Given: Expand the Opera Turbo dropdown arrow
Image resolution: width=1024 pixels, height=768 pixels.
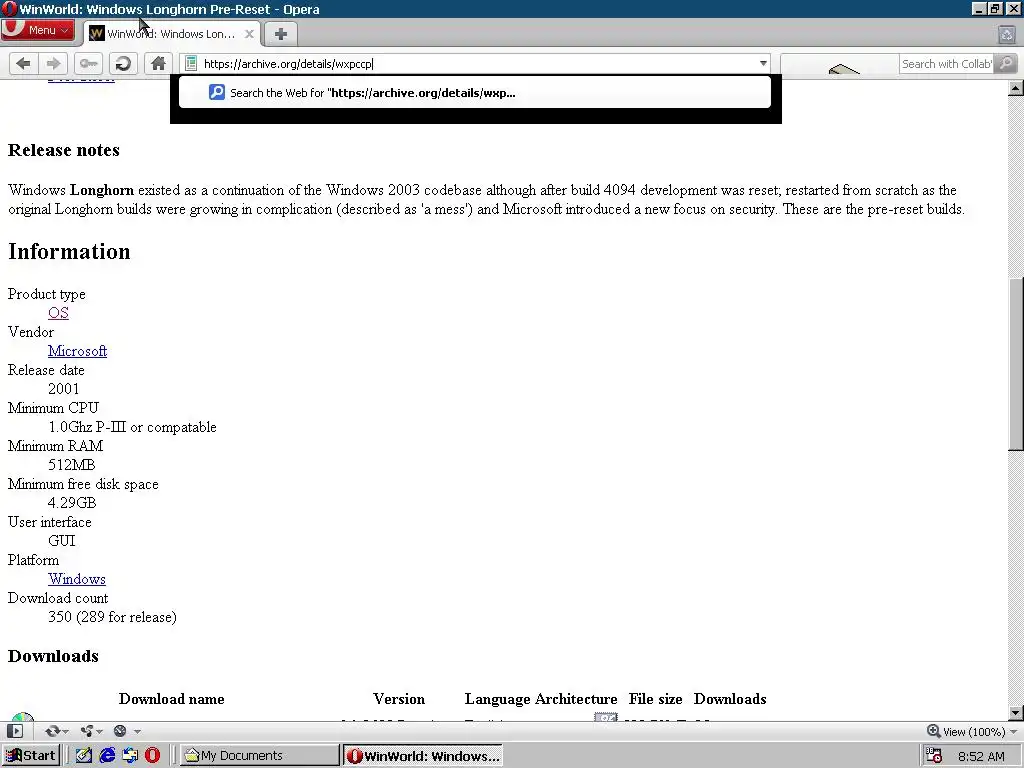Looking at the screenshot, I should pos(136,731).
